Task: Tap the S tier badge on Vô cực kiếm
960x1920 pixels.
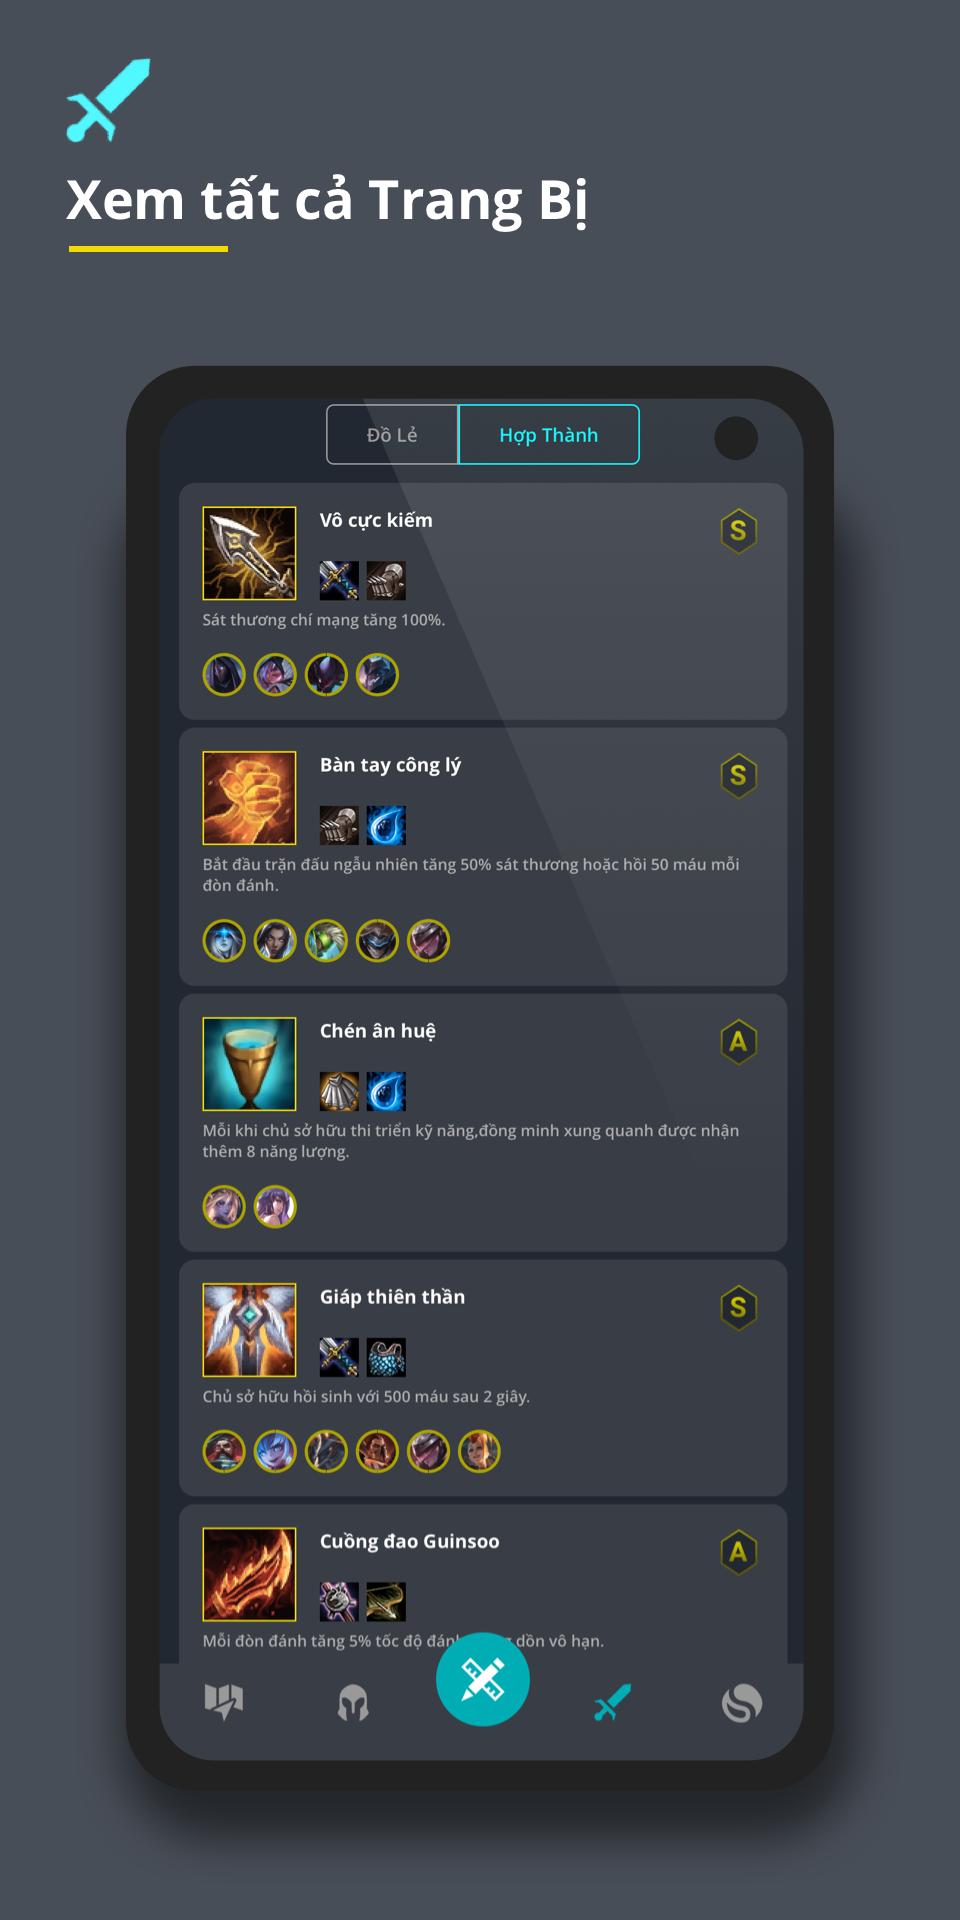Action: 738,531
